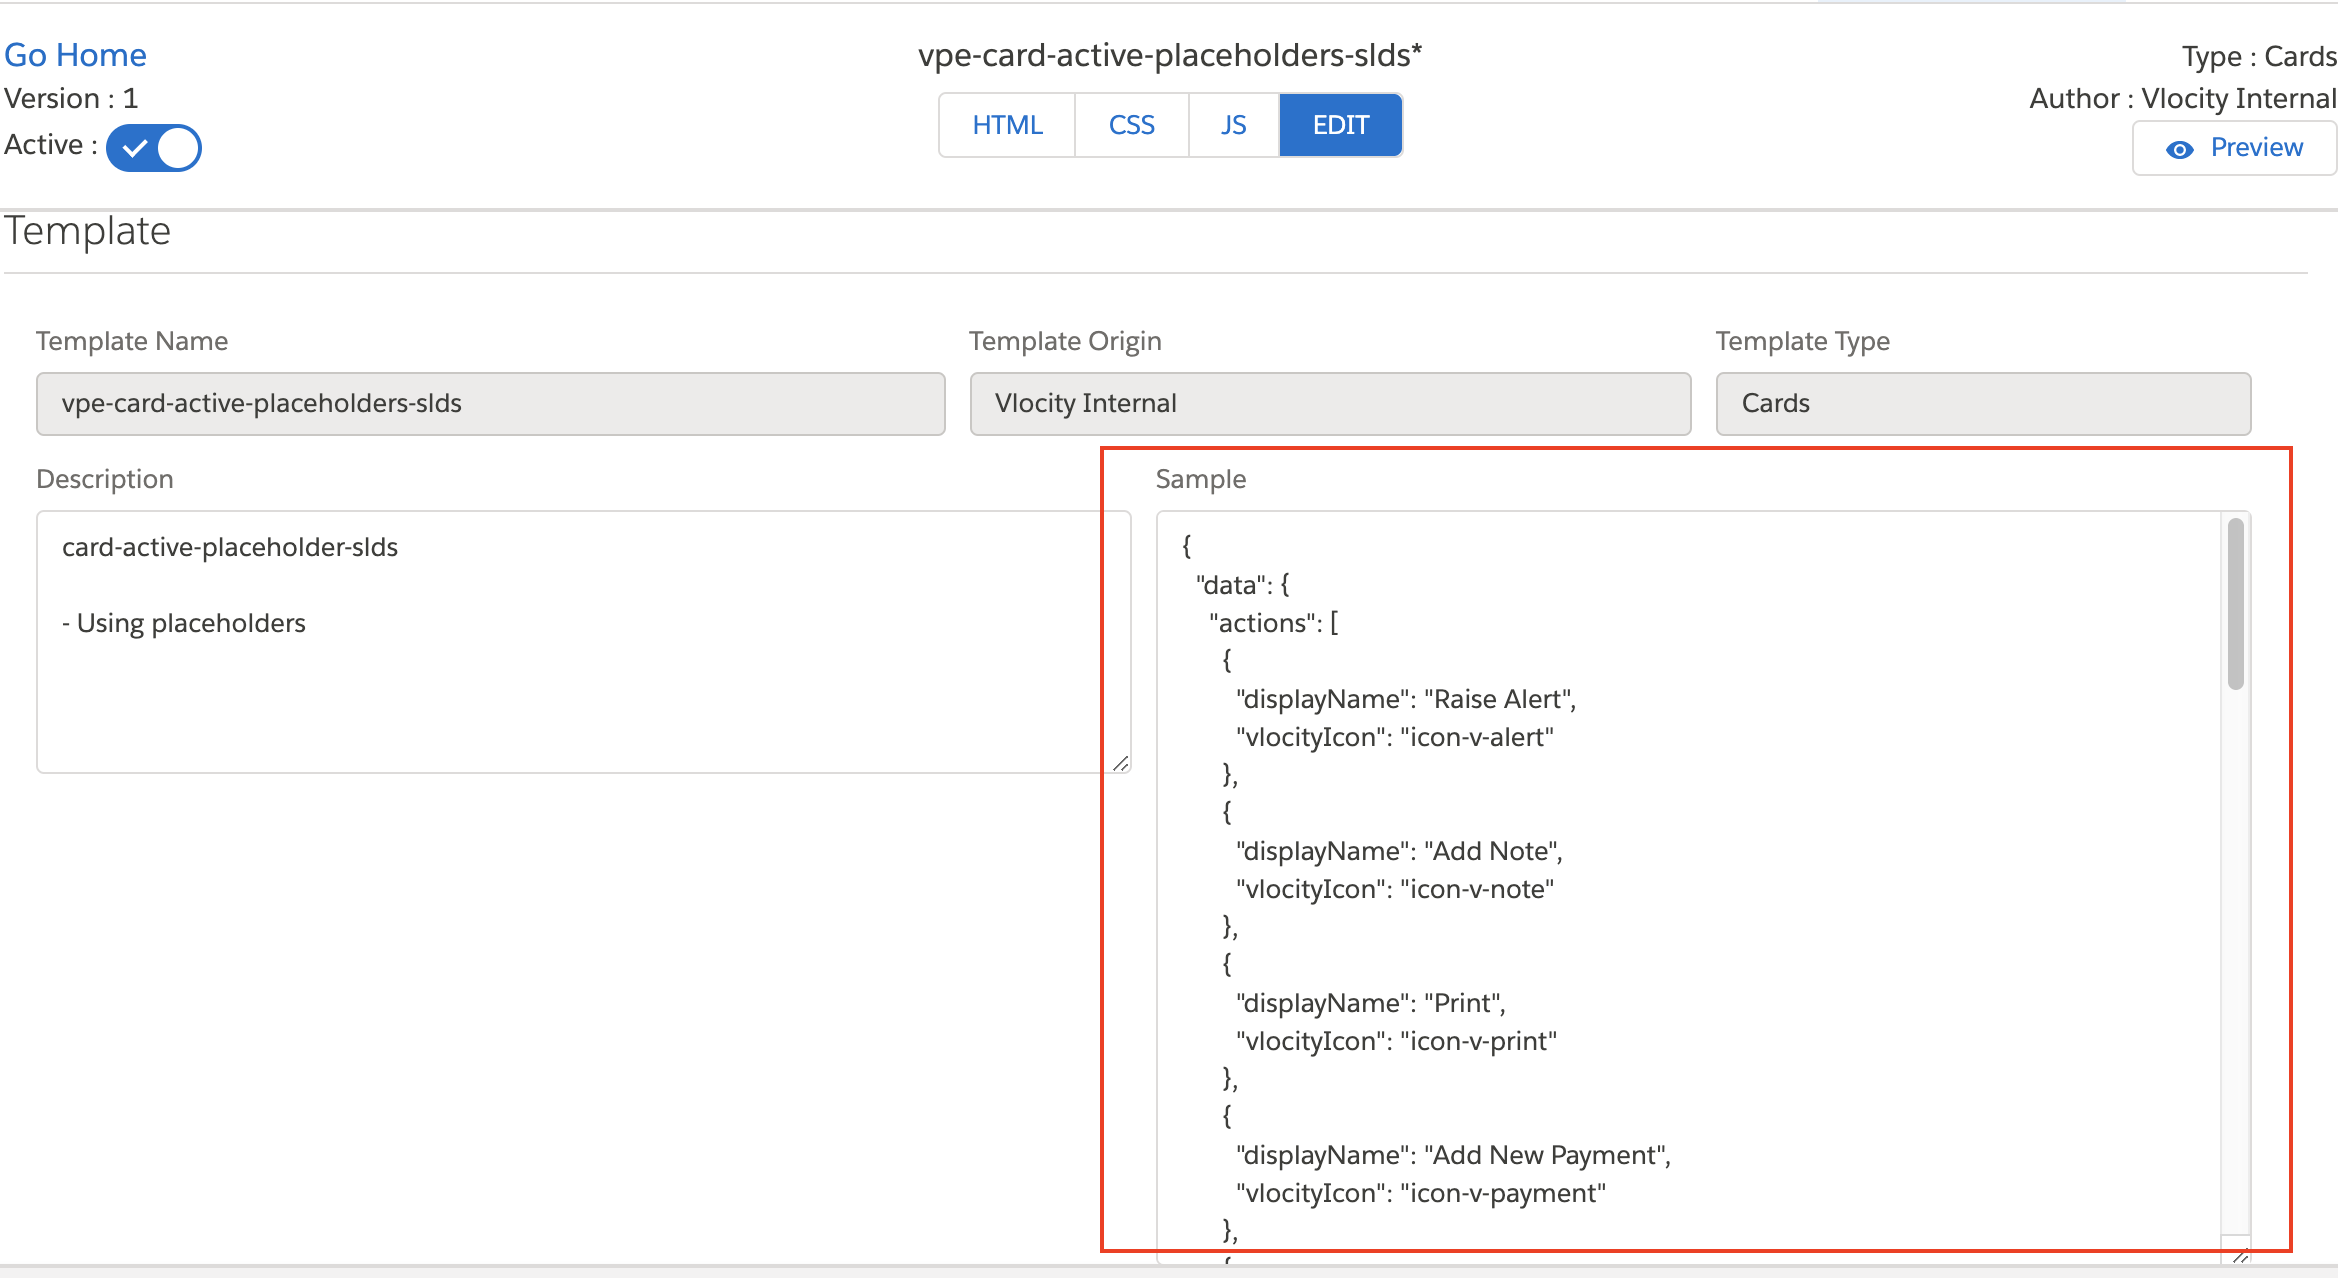Image resolution: width=2338 pixels, height=1278 pixels.
Task: Click the Version : 1 label
Action: (x=71, y=99)
